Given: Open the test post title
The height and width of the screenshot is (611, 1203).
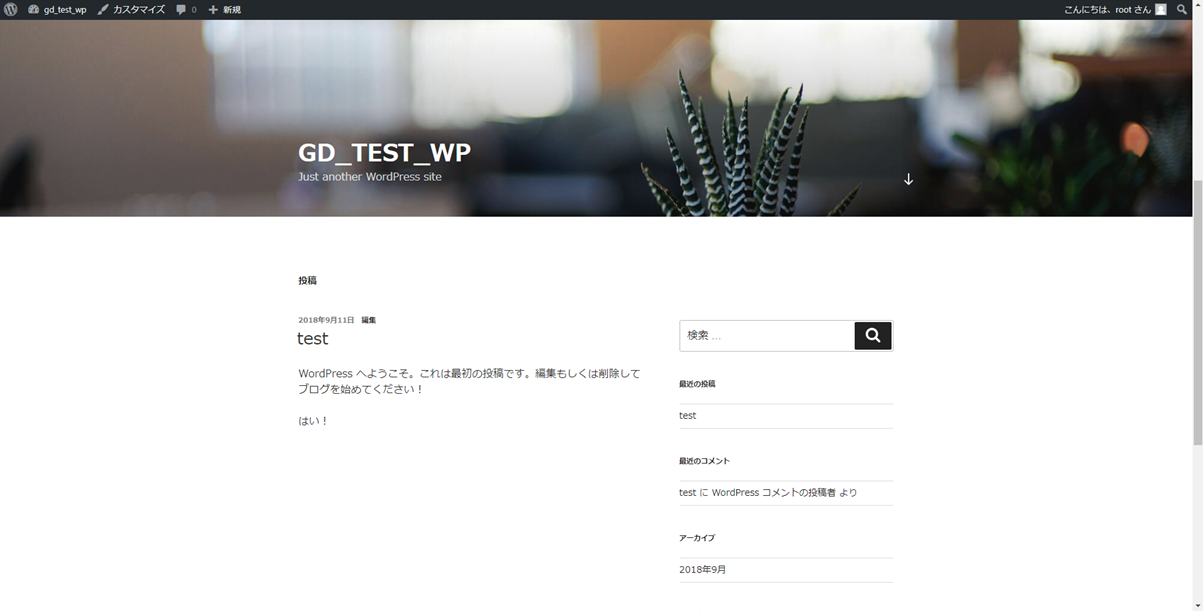Looking at the screenshot, I should (x=313, y=339).
